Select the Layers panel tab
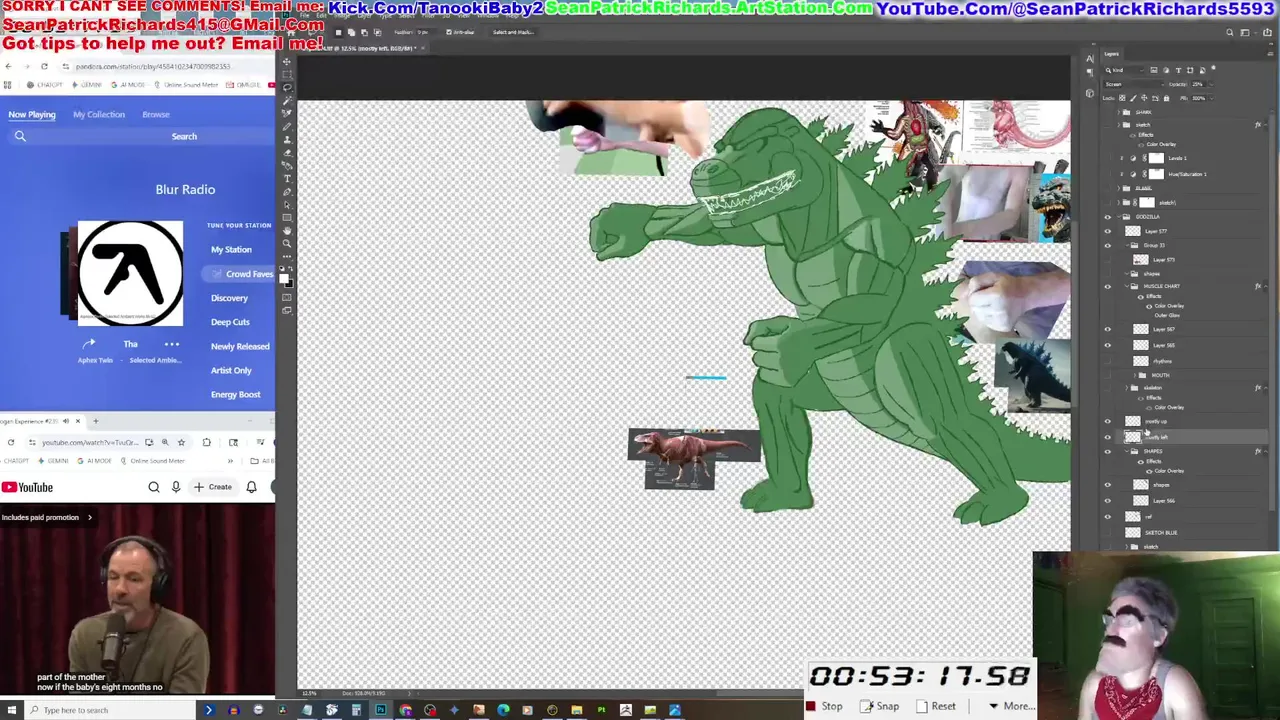Image resolution: width=1280 pixels, height=720 pixels. [1112, 54]
